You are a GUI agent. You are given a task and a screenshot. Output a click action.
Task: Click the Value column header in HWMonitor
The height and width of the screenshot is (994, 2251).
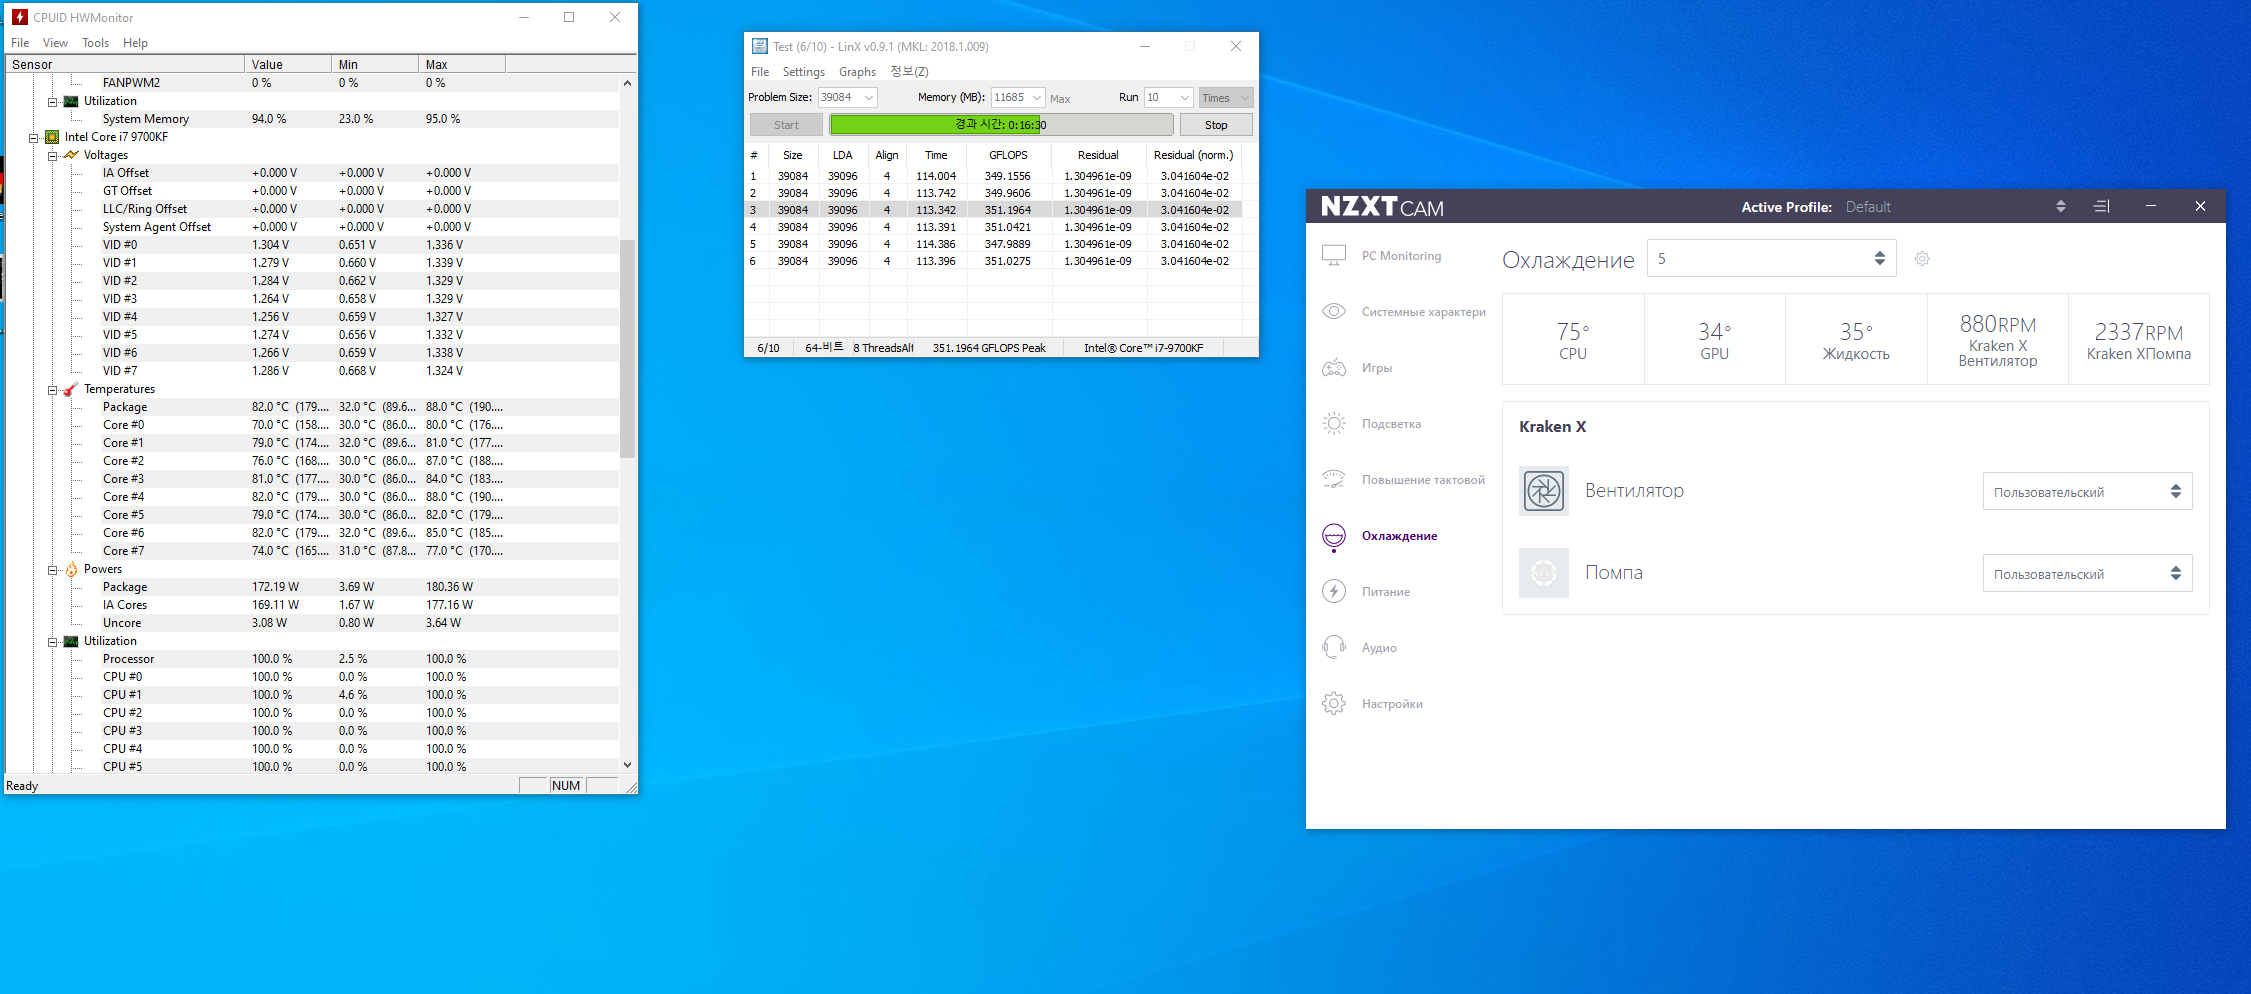pyautogui.click(x=288, y=64)
